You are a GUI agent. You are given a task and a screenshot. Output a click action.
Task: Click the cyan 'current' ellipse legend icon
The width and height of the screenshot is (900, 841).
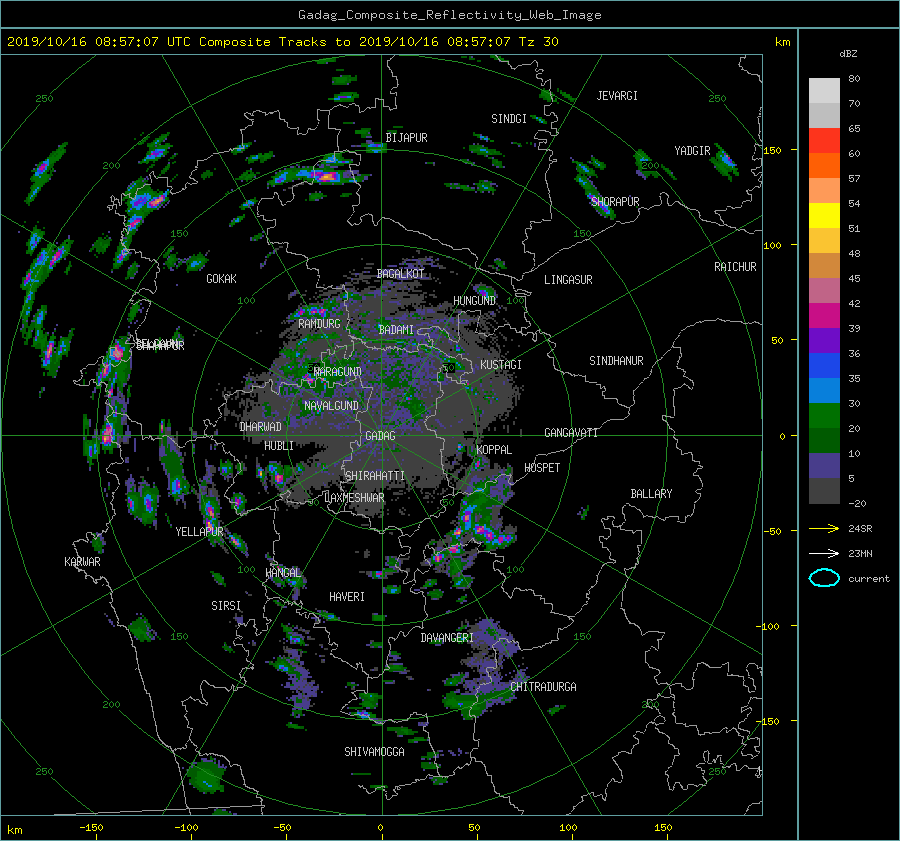824,578
